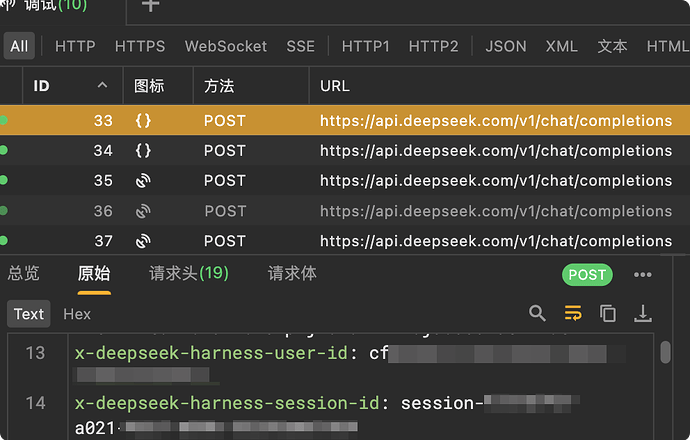The width and height of the screenshot is (690, 440).
Task: Click line 13 x-deepseek-harness-user-id header
Action: [211, 353]
